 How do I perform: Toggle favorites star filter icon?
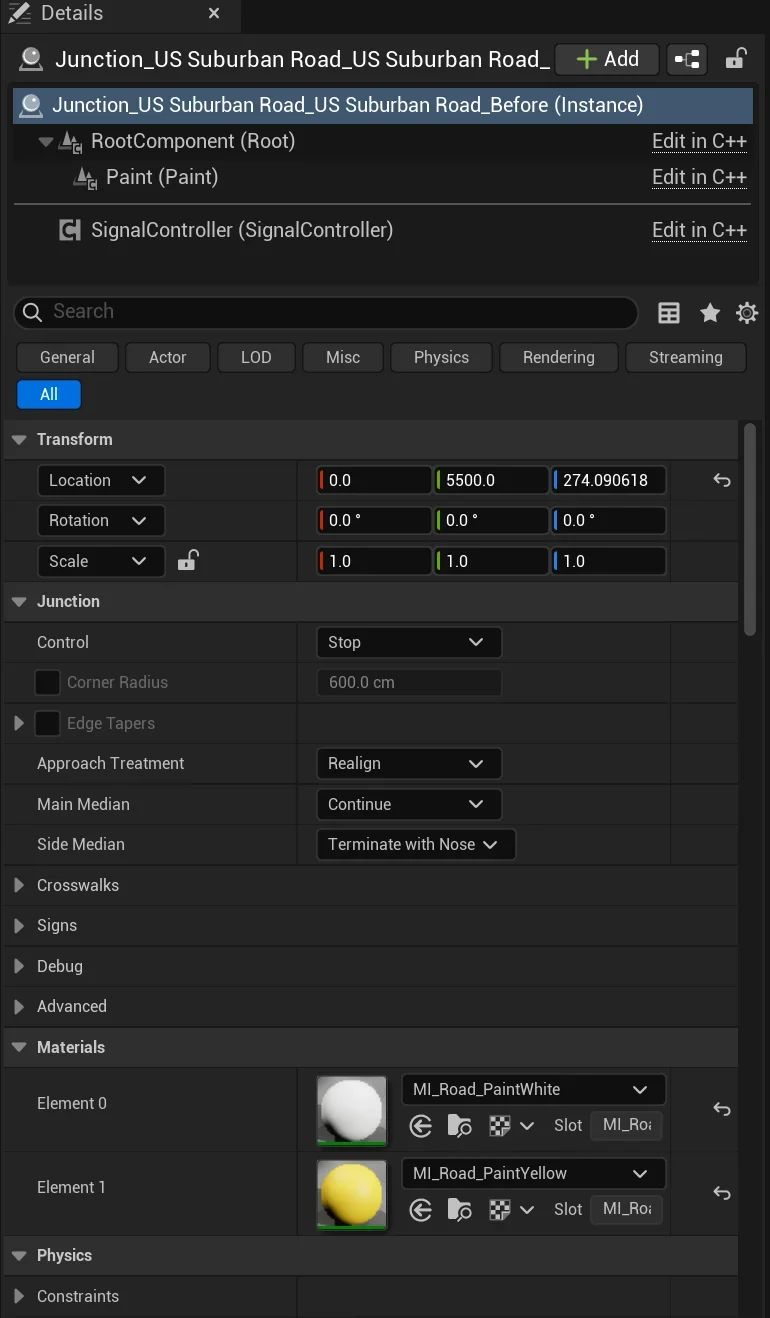coord(710,313)
